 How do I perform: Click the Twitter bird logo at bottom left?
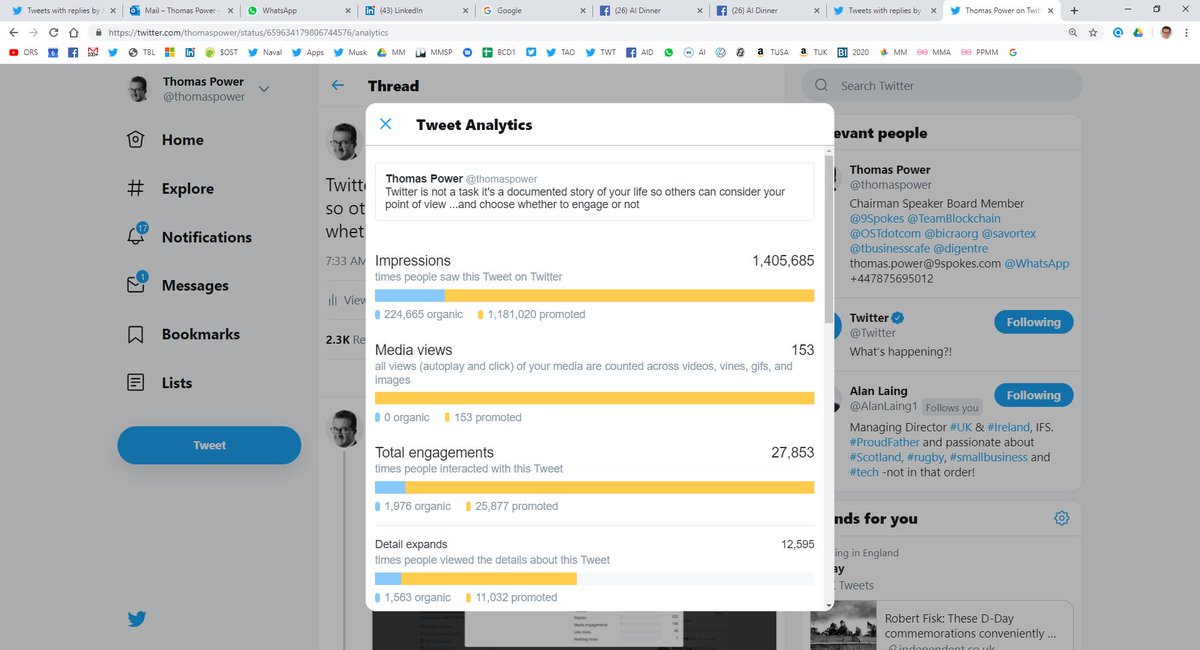(138, 619)
